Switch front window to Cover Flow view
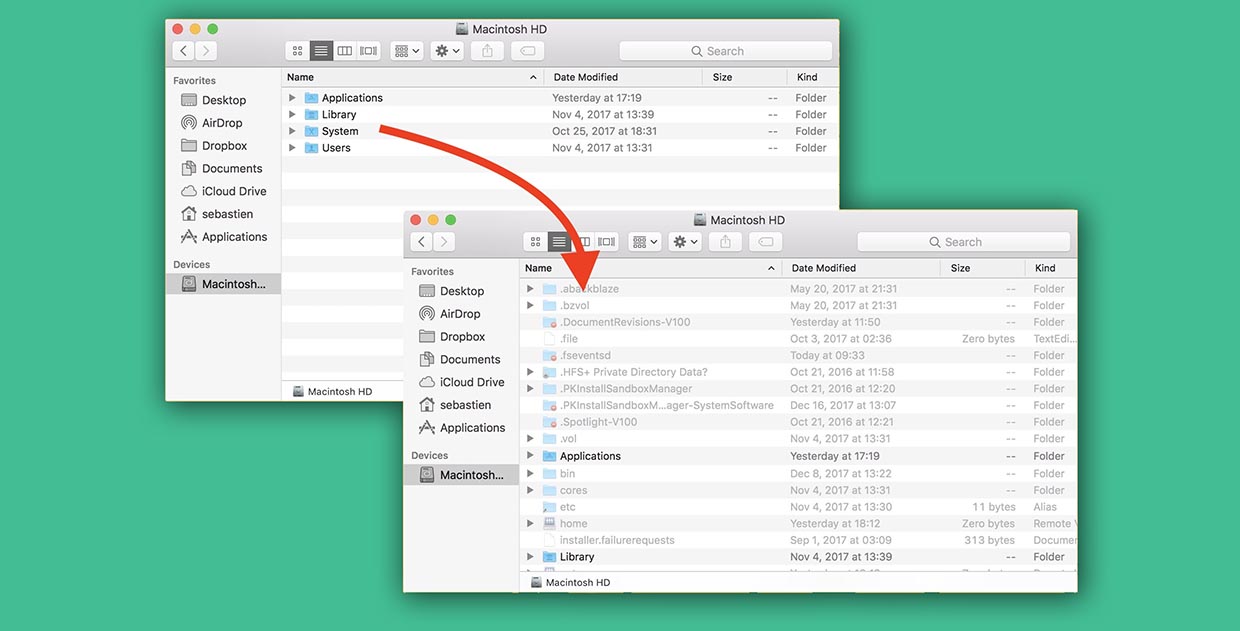 (607, 242)
